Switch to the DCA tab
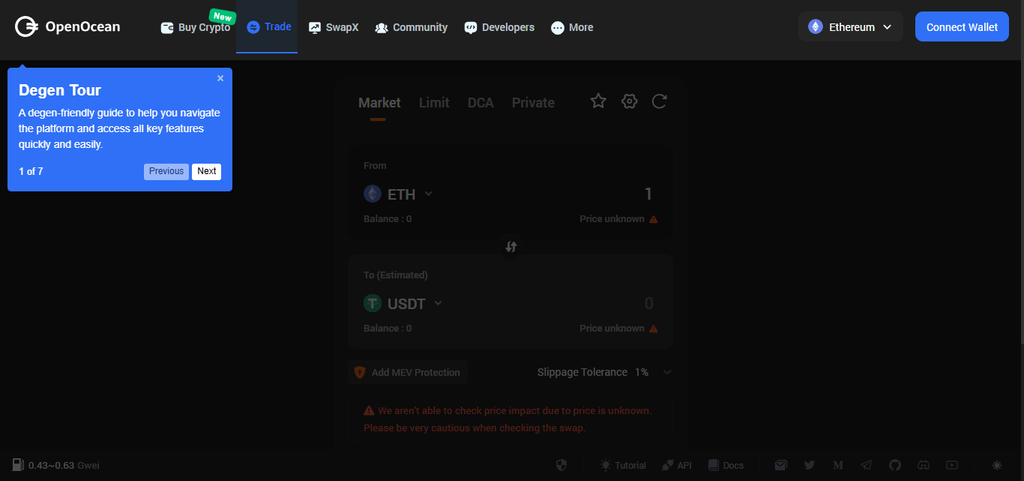Viewport: 1024px width, 481px height. pos(481,102)
